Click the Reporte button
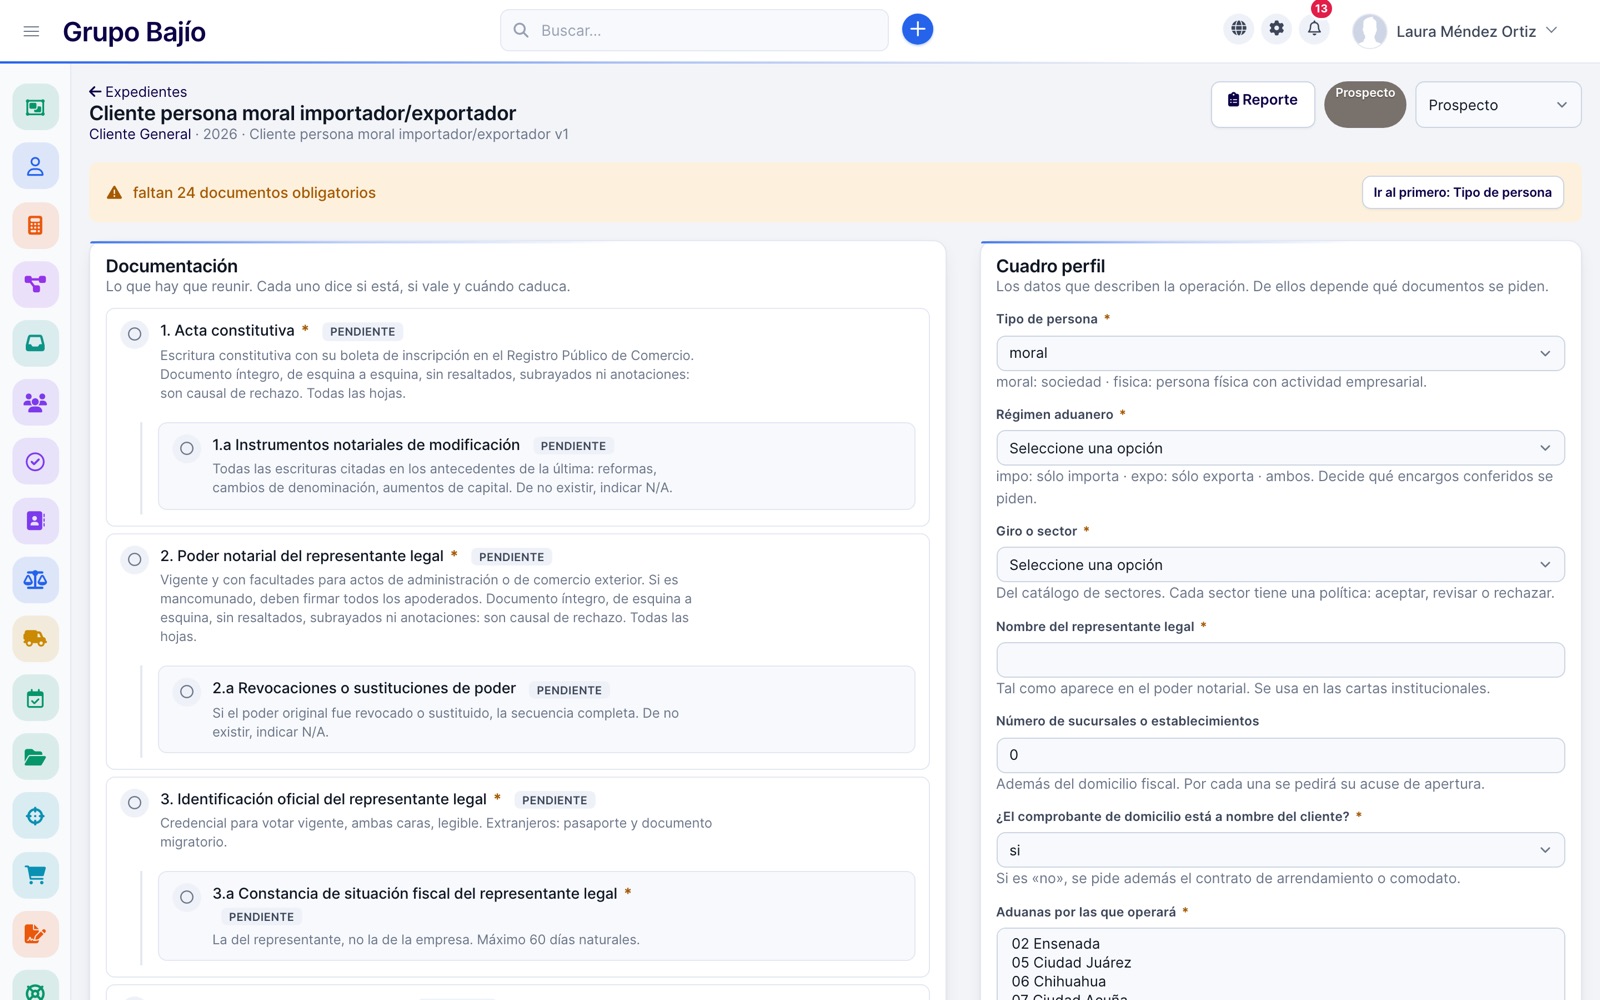1600x1000 pixels. 1263,104
